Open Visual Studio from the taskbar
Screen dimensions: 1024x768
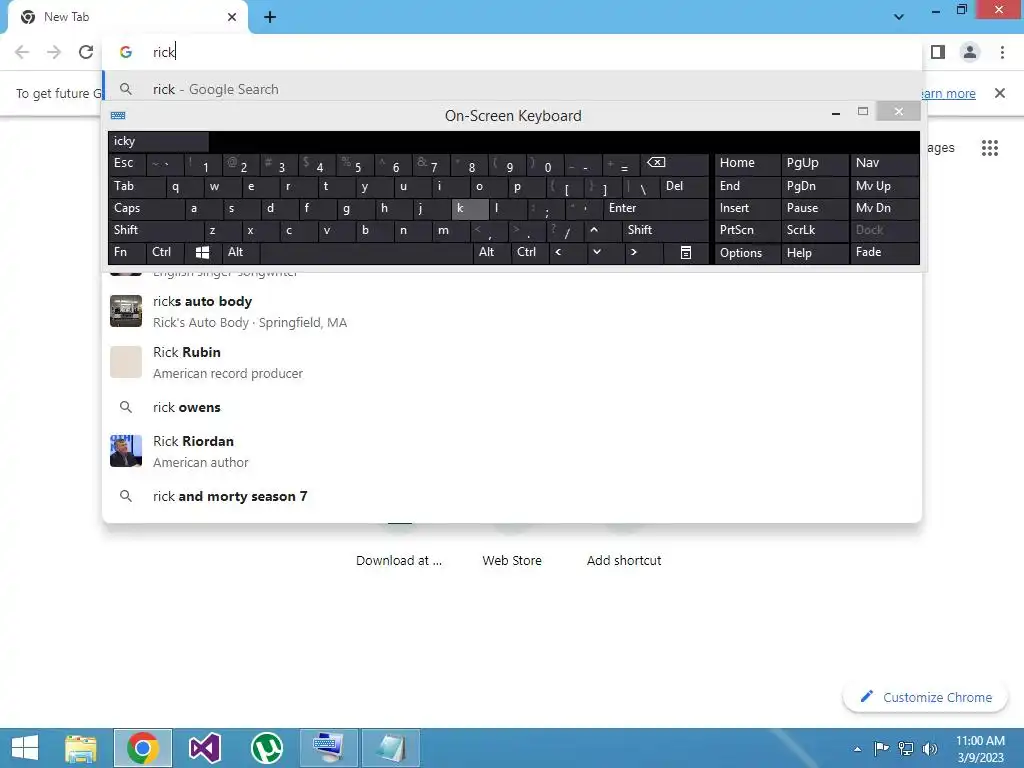[x=204, y=748]
